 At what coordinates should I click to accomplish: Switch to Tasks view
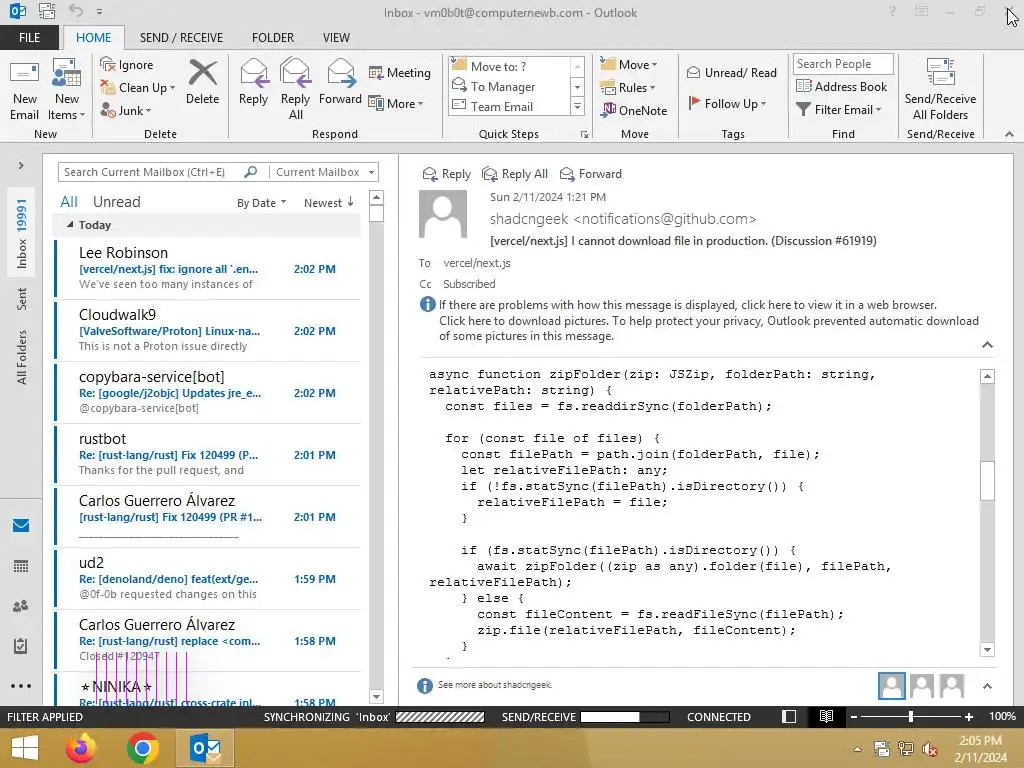click(21, 646)
